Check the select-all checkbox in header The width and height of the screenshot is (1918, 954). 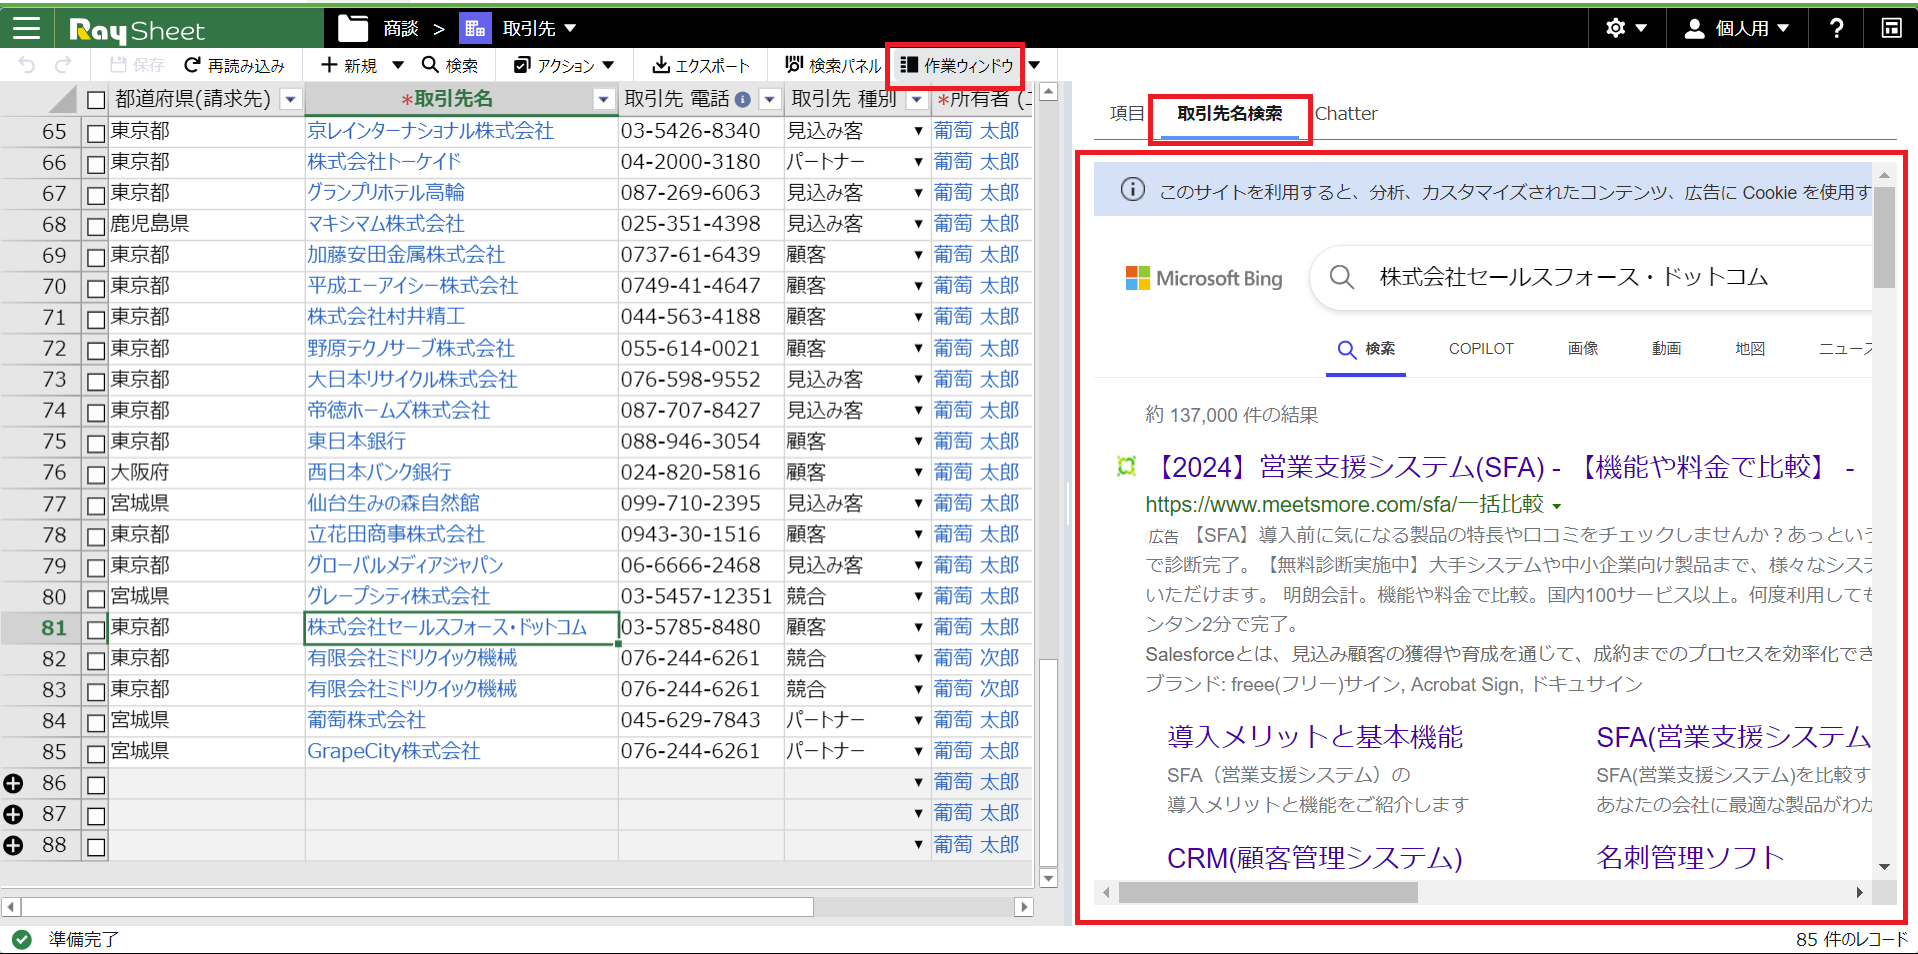click(96, 100)
